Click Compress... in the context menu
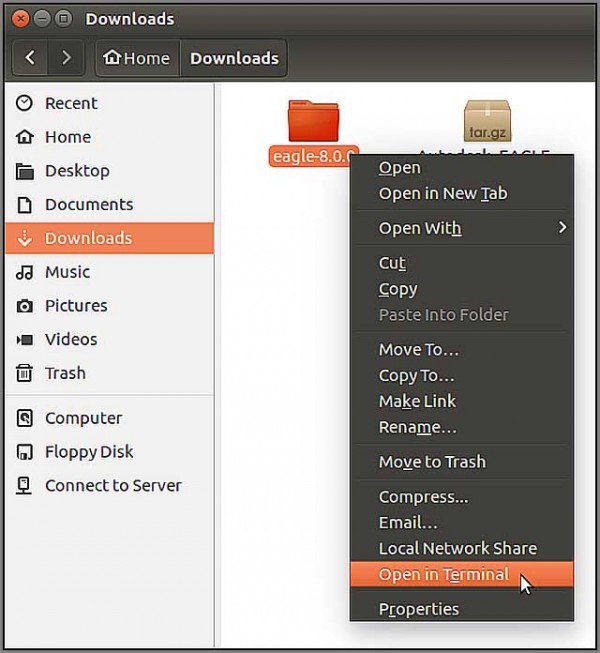The width and height of the screenshot is (600, 653). pyautogui.click(x=423, y=497)
